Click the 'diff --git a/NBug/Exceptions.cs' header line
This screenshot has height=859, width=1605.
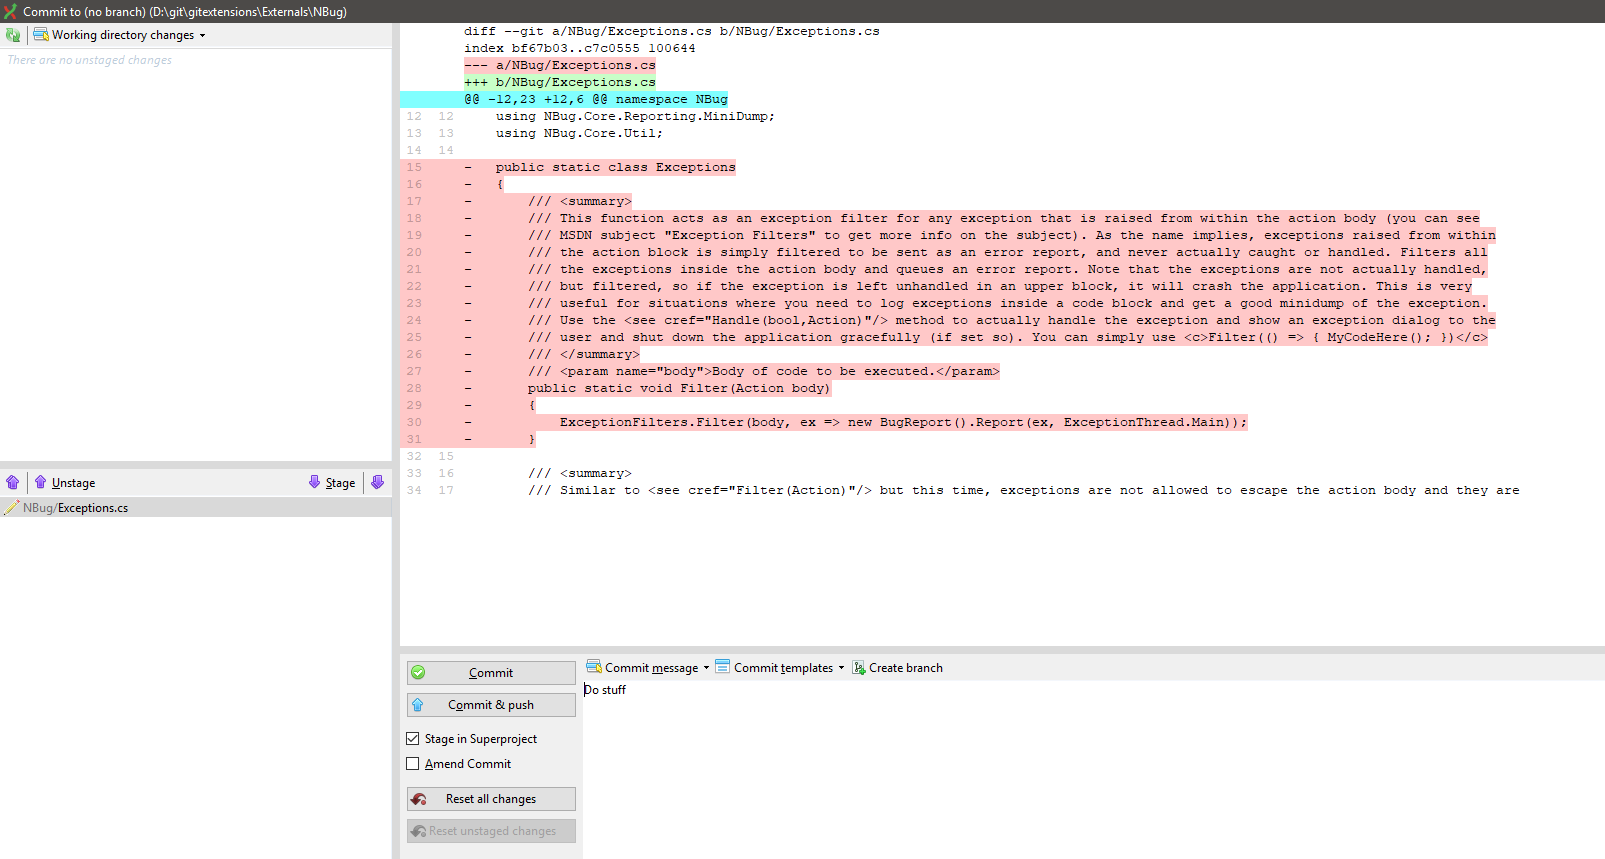point(672,31)
